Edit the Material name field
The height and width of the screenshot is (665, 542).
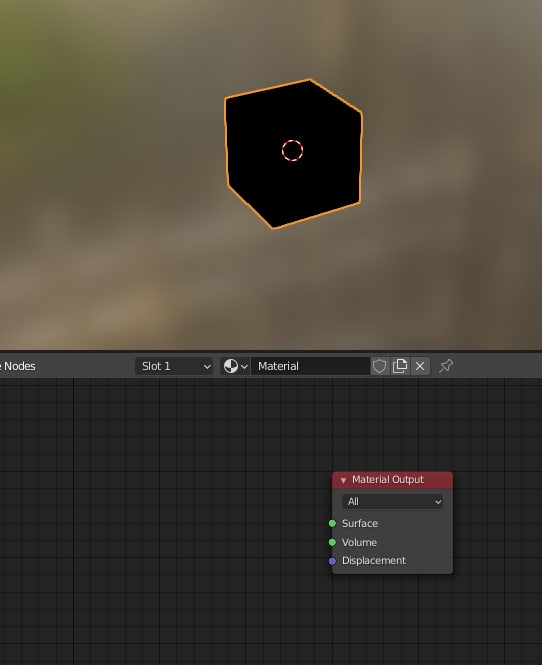(310, 366)
